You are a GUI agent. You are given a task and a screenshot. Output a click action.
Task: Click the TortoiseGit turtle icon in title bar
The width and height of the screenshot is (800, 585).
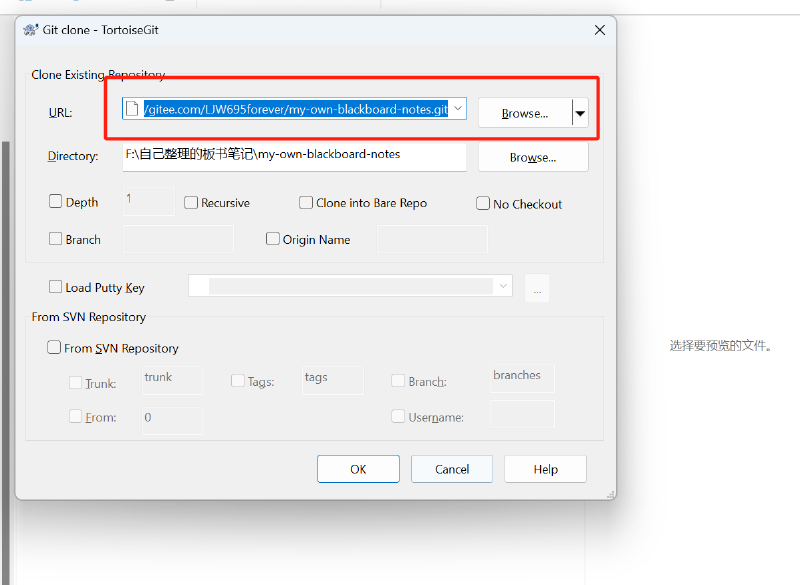(31, 30)
